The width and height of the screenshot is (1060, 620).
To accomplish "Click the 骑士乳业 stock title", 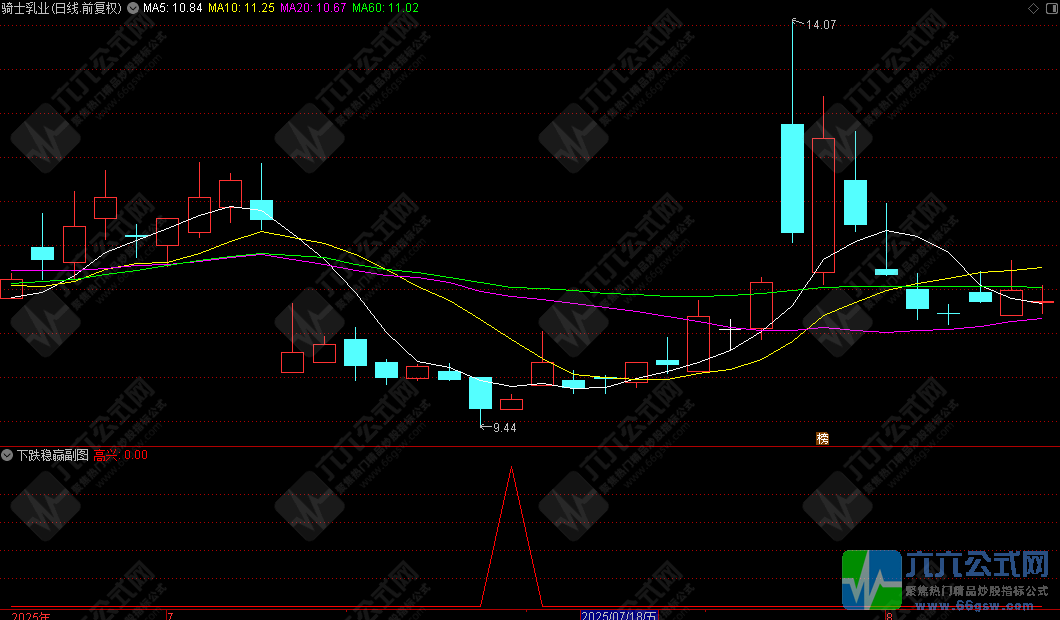I will (26, 8).
